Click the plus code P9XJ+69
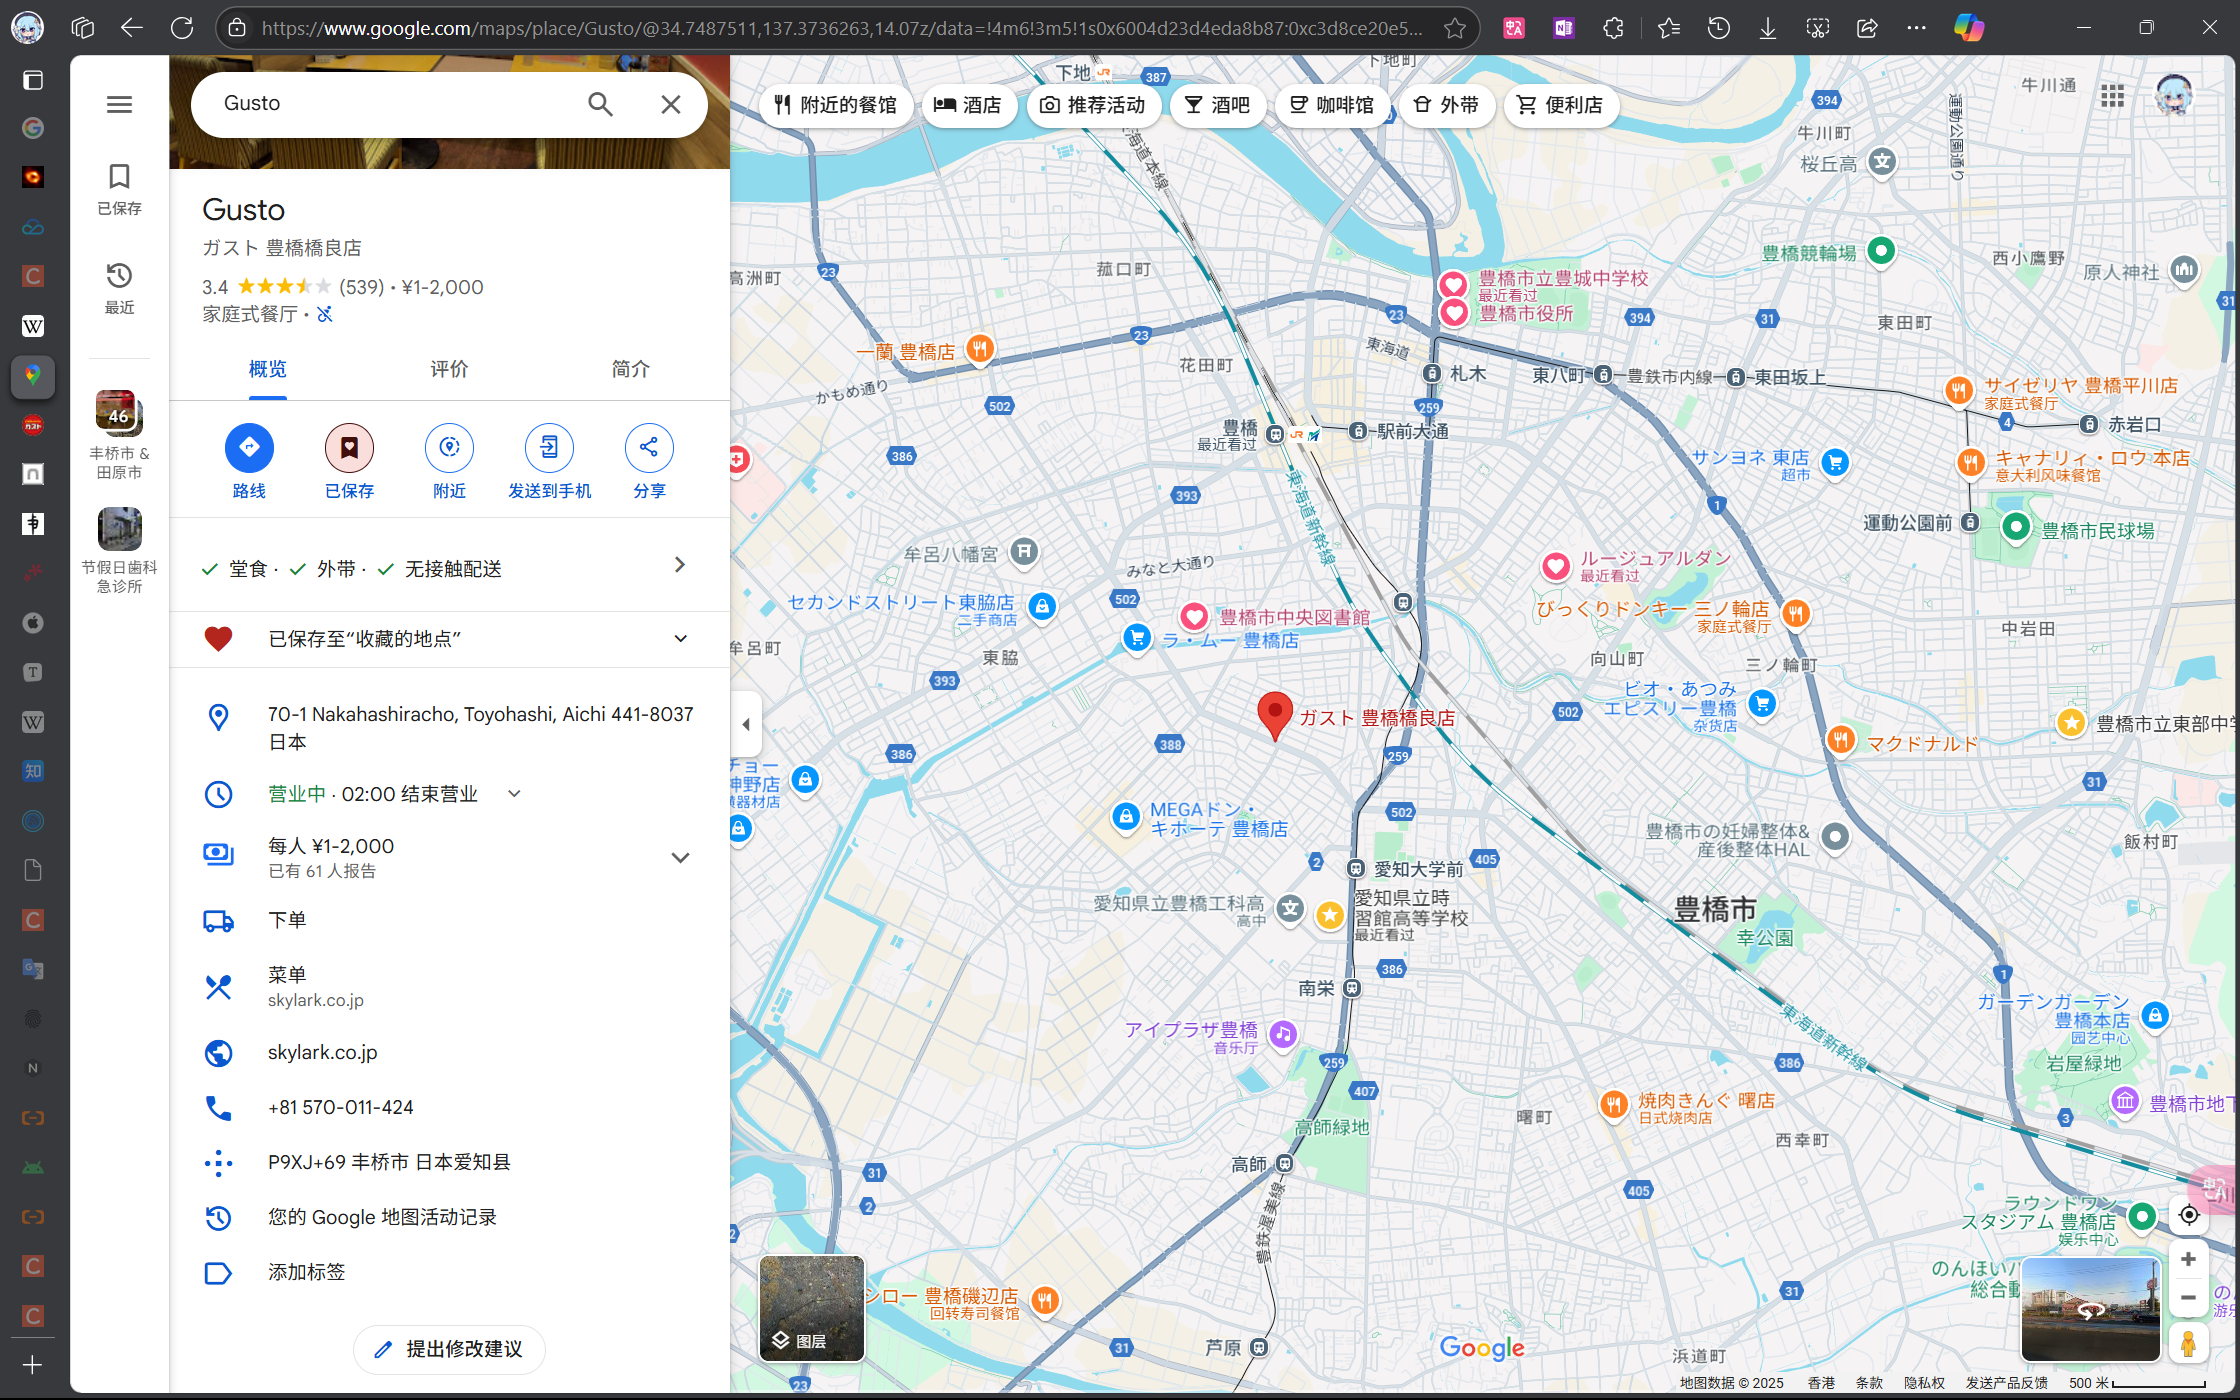The width and height of the screenshot is (2240, 1400). click(x=389, y=1162)
